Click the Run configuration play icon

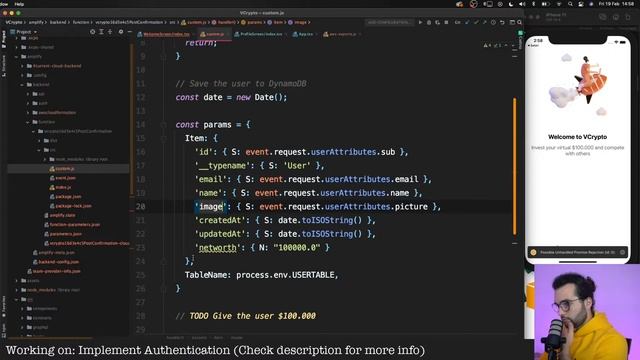(420, 22)
